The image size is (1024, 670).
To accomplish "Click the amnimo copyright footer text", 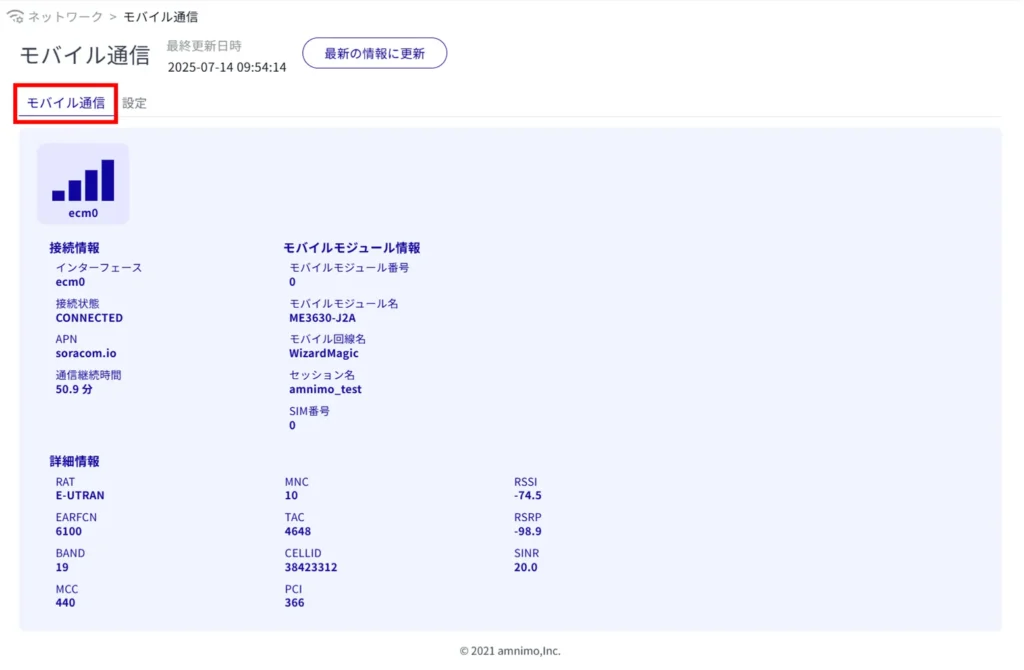I will coord(510,650).
